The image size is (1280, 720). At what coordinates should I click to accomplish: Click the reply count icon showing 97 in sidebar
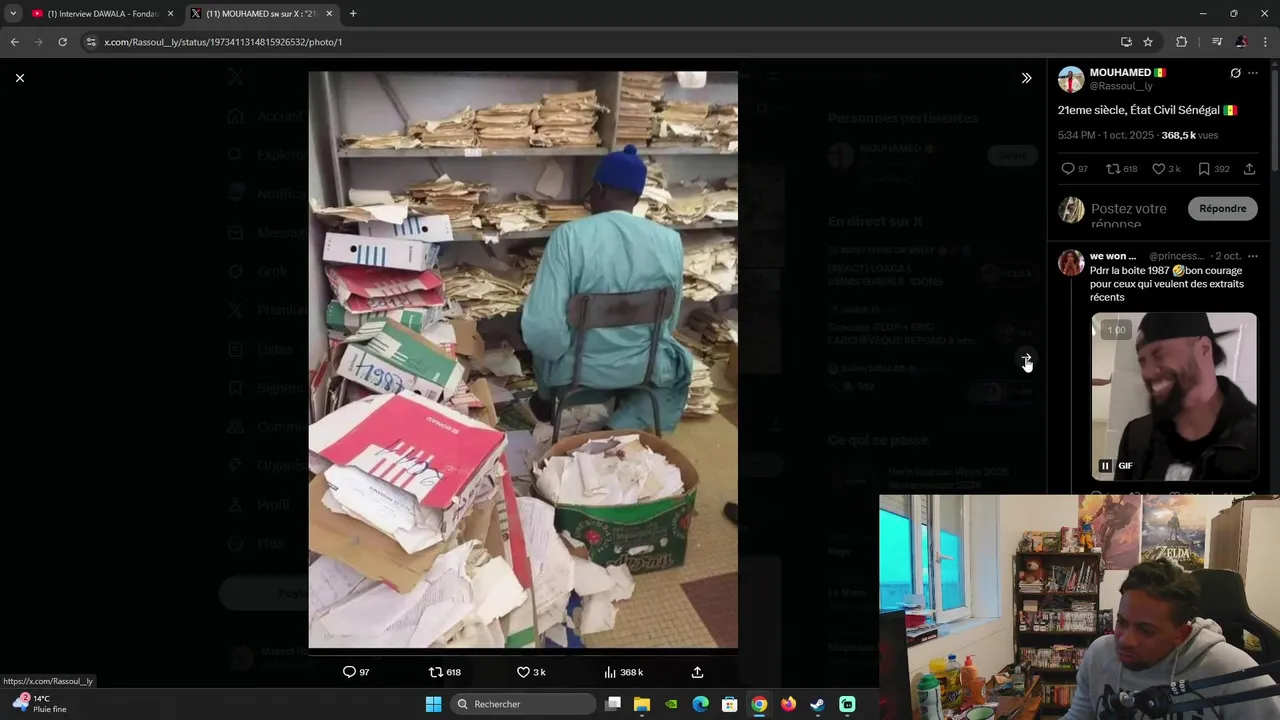click(1074, 169)
